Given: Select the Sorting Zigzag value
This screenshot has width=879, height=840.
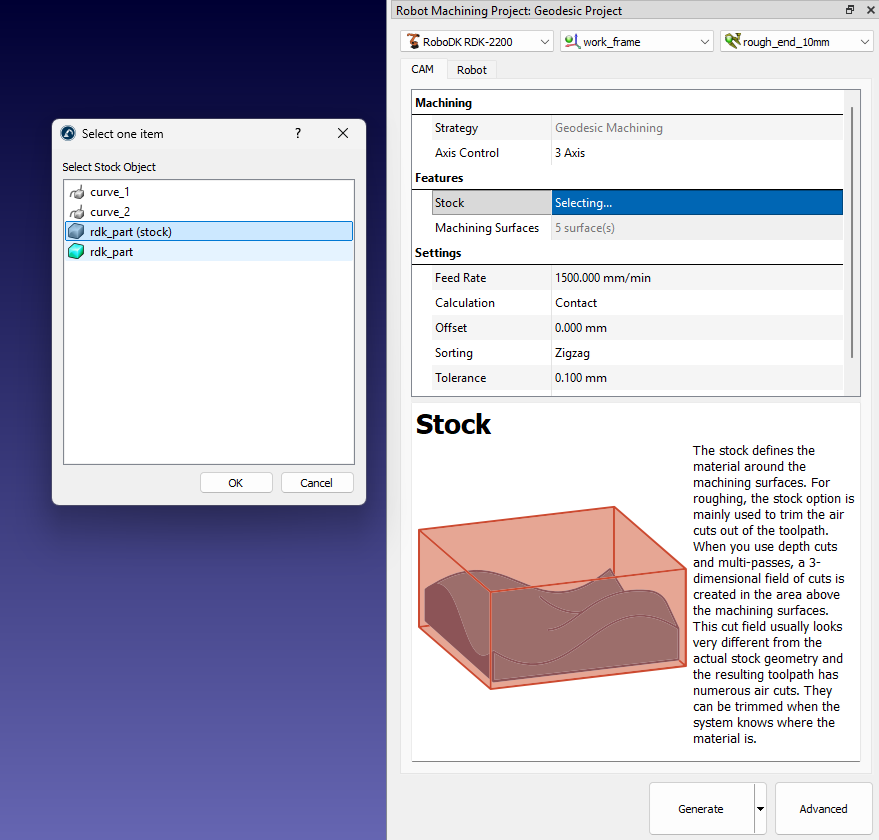Looking at the screenshot, I should pos(697,353).
